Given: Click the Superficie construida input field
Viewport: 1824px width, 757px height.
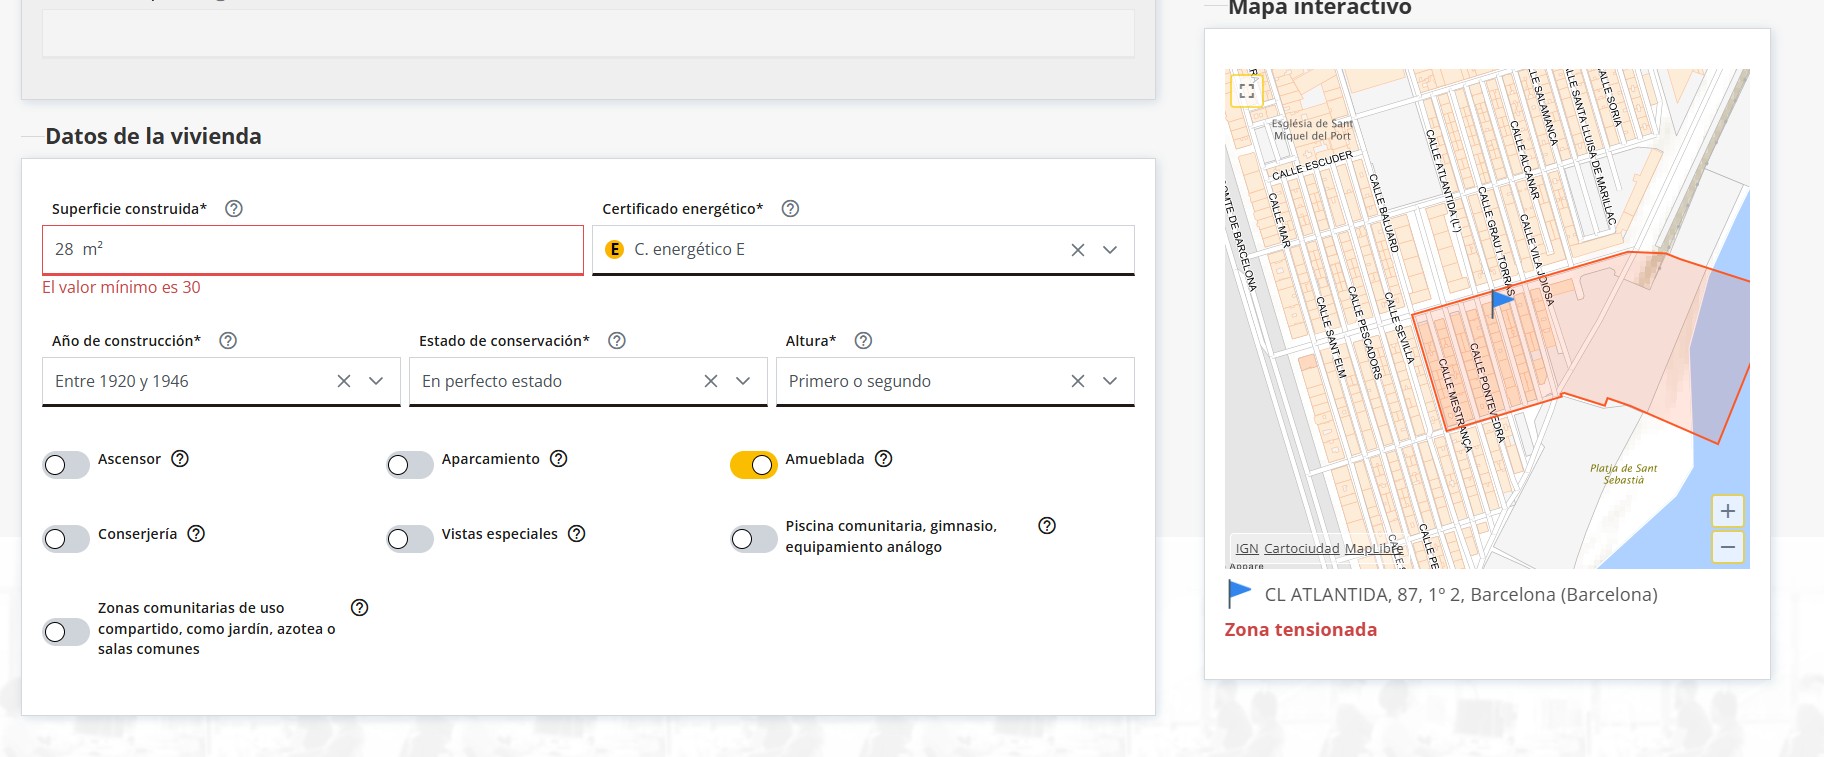Looking at the screenshot, I should (x=313, y=250).
